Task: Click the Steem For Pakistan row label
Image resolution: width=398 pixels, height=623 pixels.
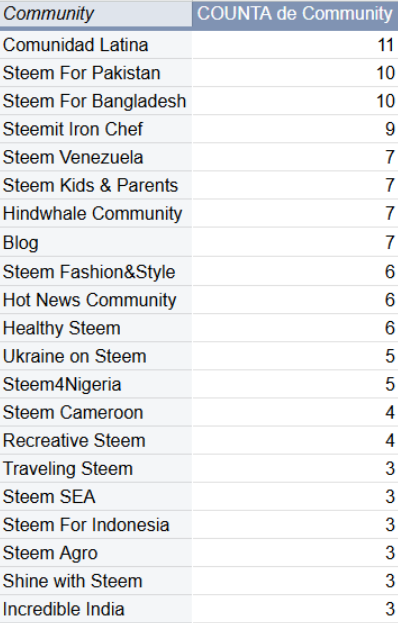Action: tap(96, 73)
